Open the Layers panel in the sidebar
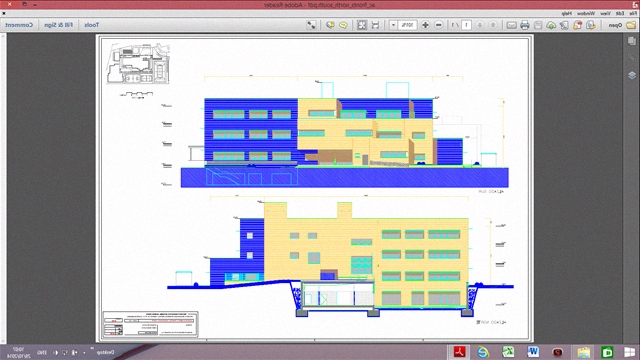The image size is (640, 360). point(632,76)
